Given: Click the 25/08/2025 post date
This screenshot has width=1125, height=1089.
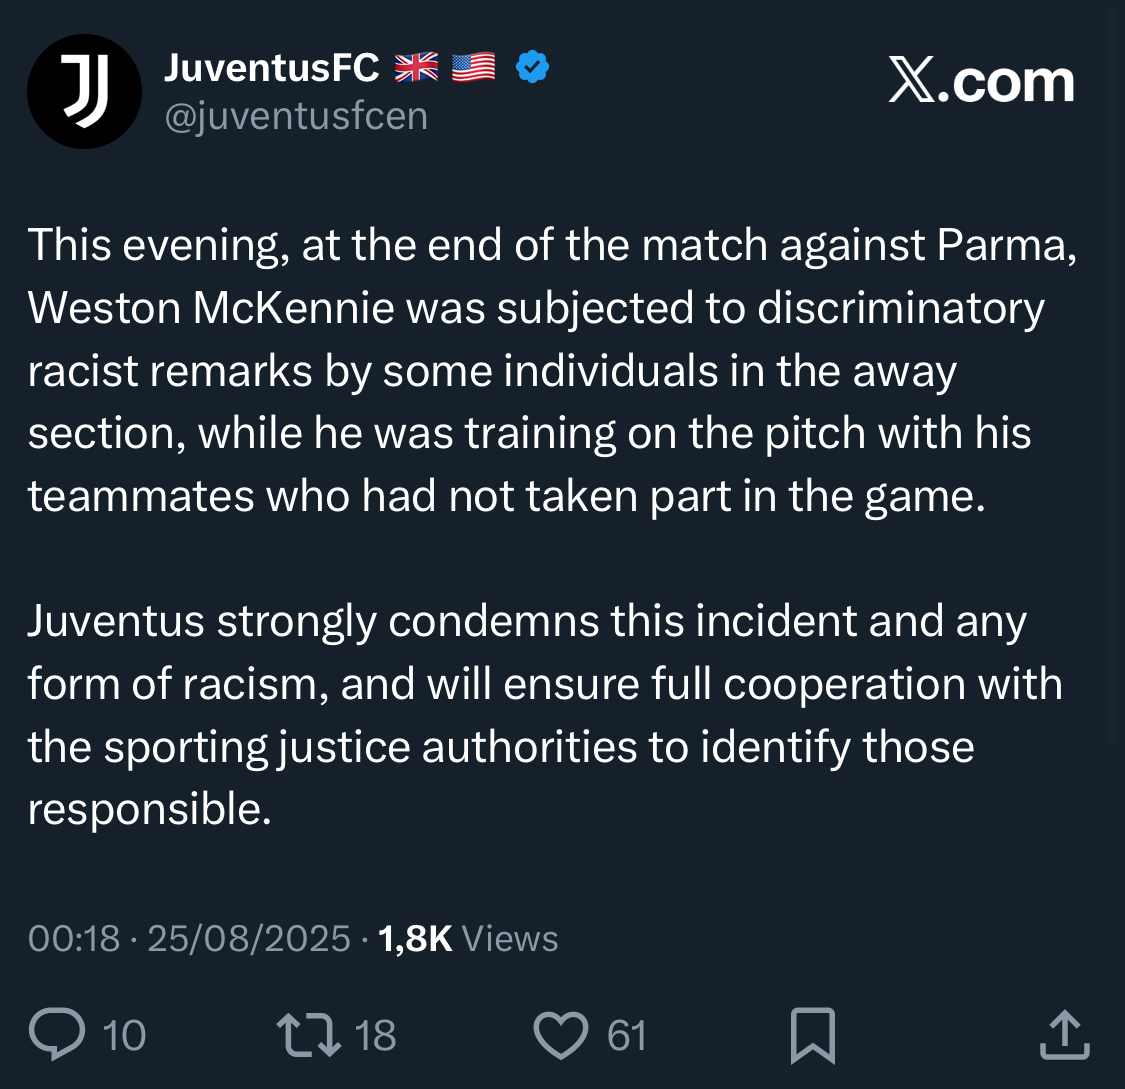Looking at the screenshot, I should pyautogui.click(x=249, y=939).
